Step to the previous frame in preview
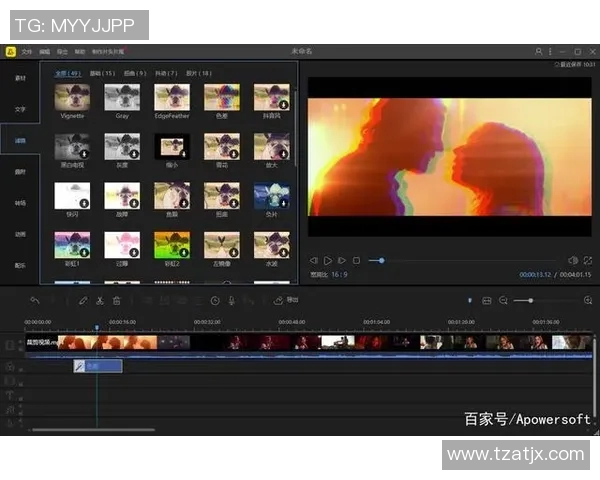This screenshot has height=480, width=600. pyautogui.click(x=313, y=260)
